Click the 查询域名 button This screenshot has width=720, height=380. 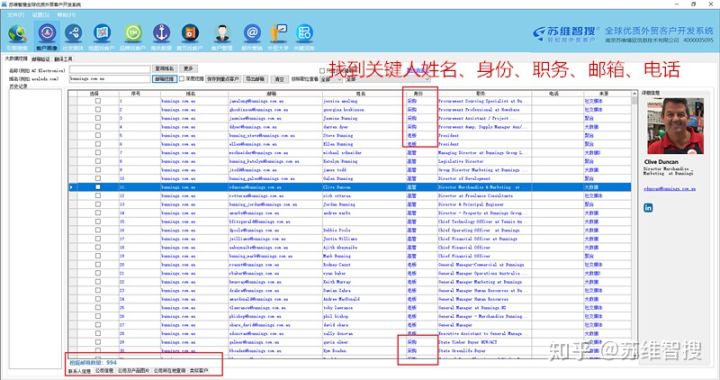pos(164,68)
